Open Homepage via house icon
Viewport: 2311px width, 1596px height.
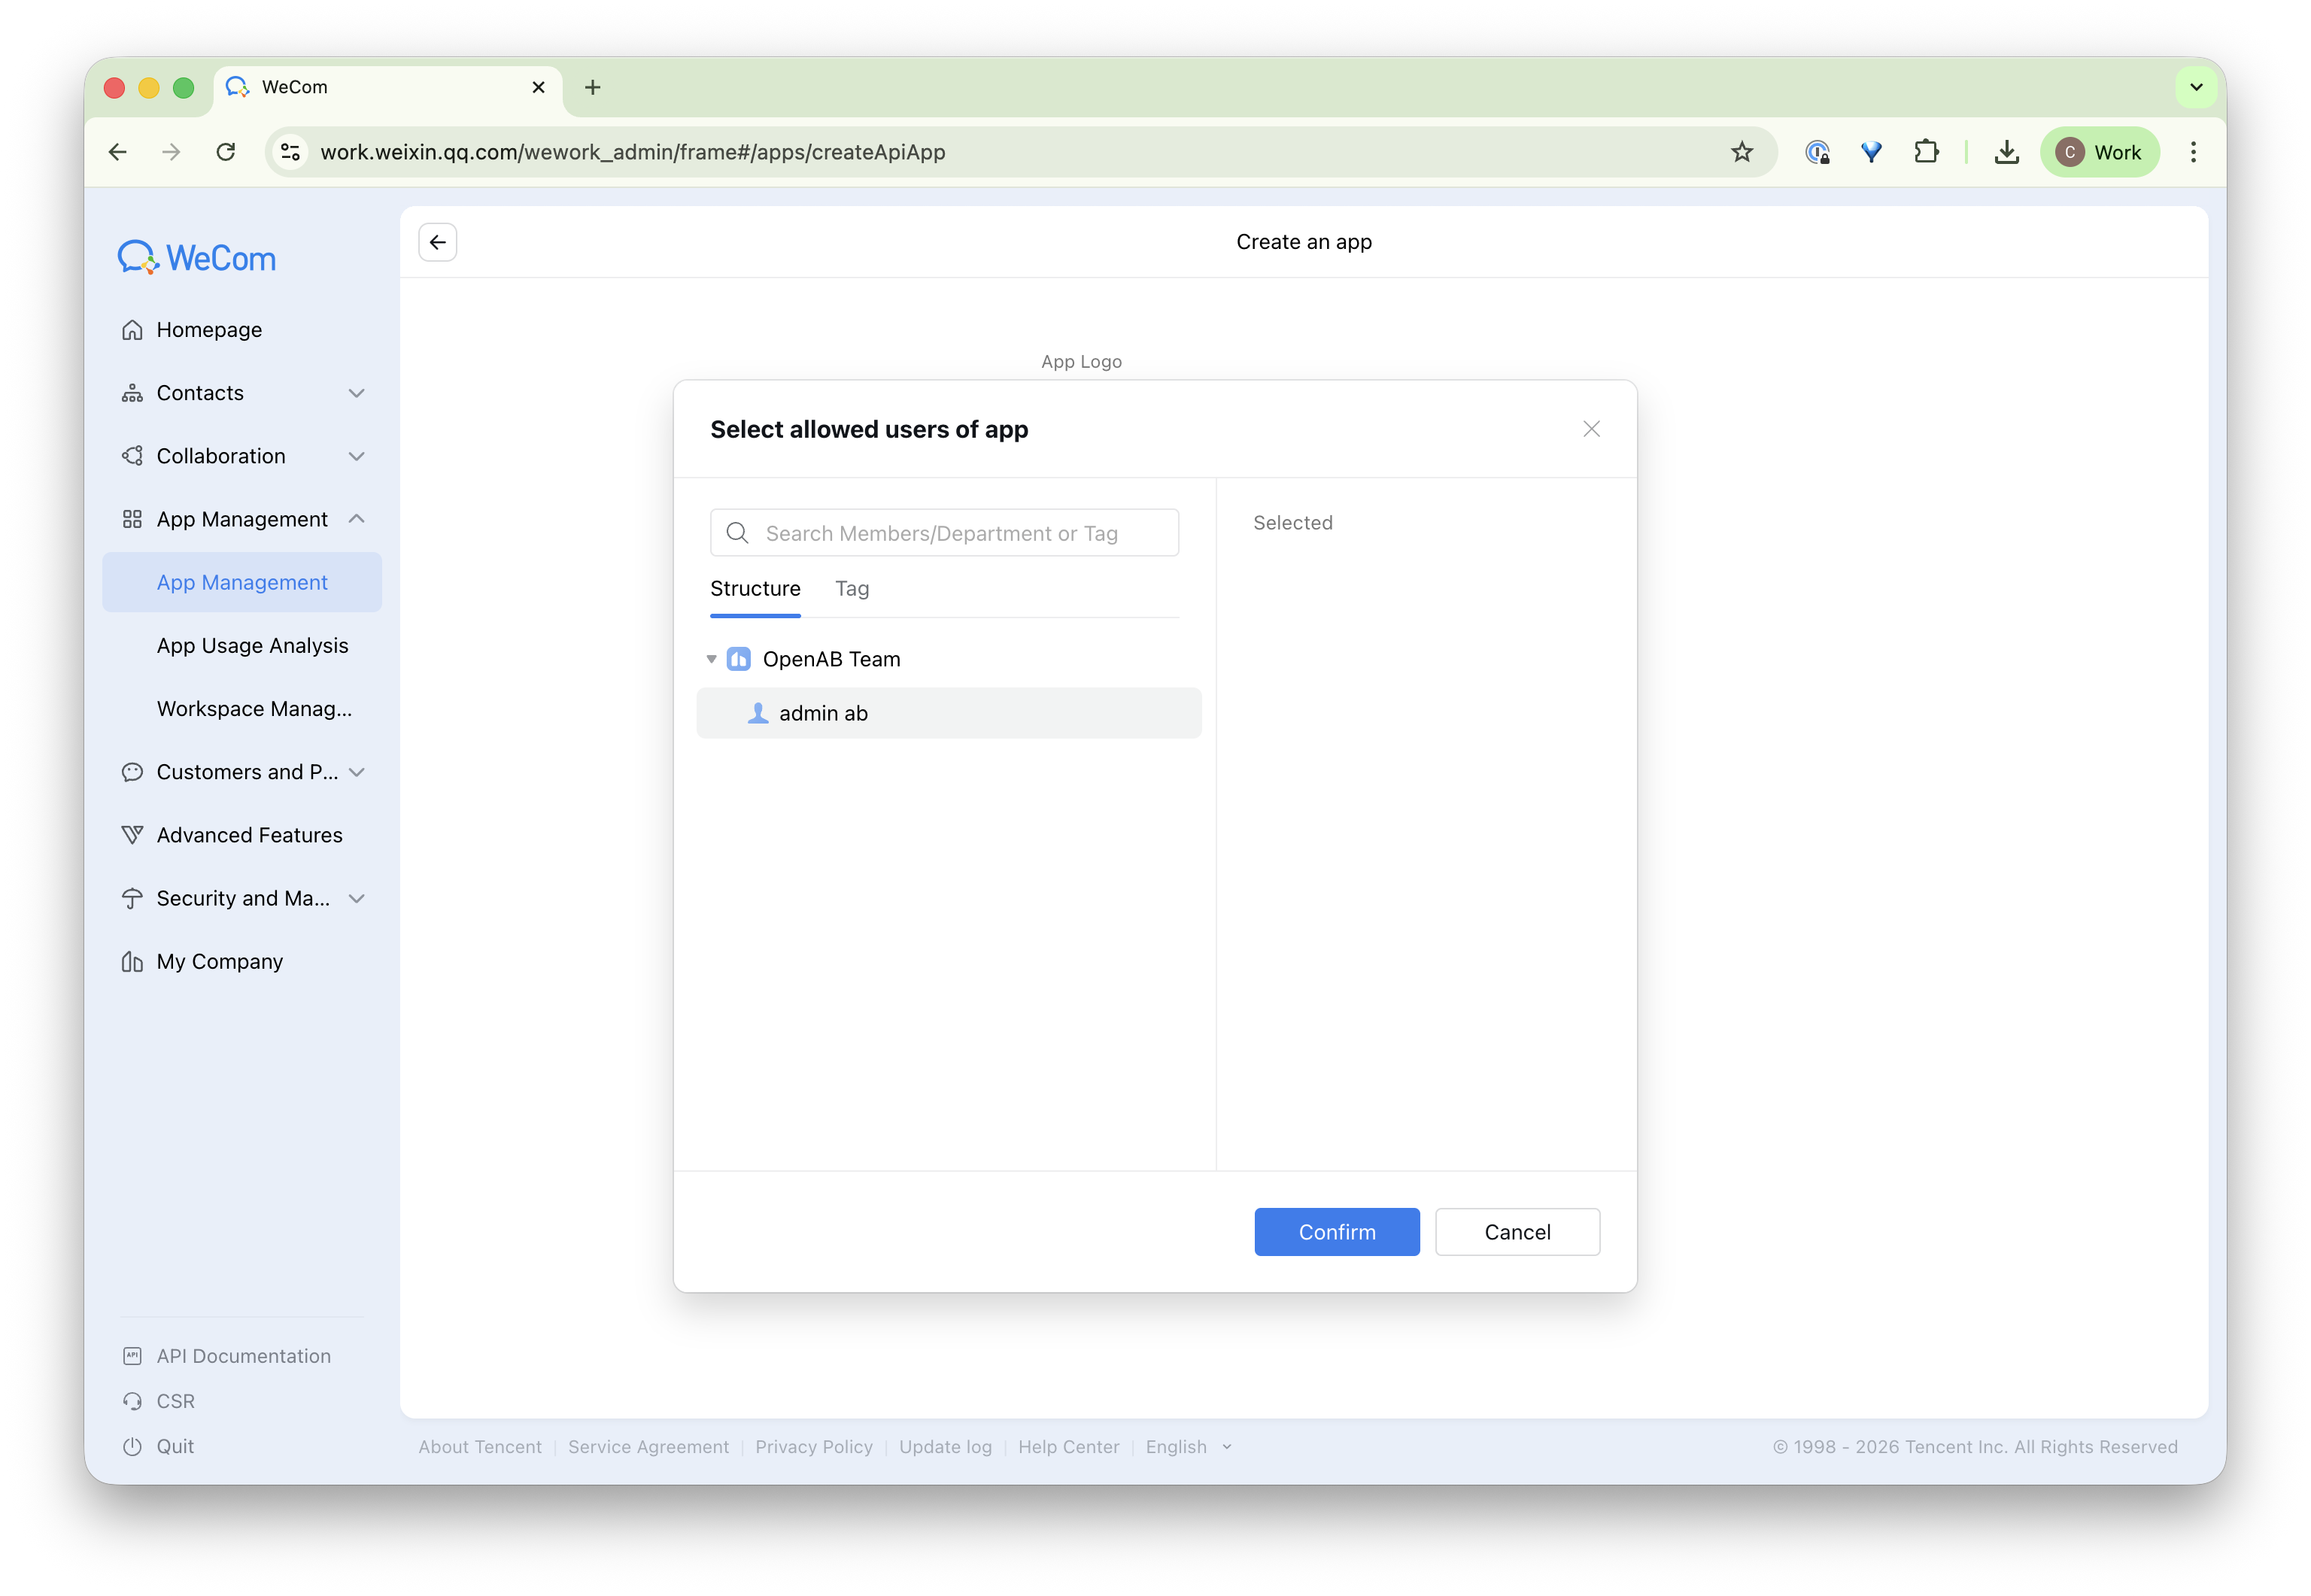point(132,330)
